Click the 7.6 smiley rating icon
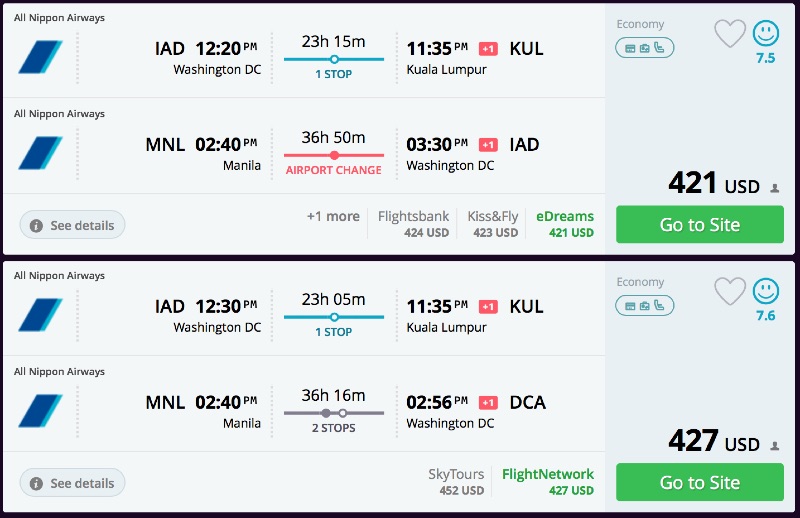The image size is (800, 518). tap(766, 292)
